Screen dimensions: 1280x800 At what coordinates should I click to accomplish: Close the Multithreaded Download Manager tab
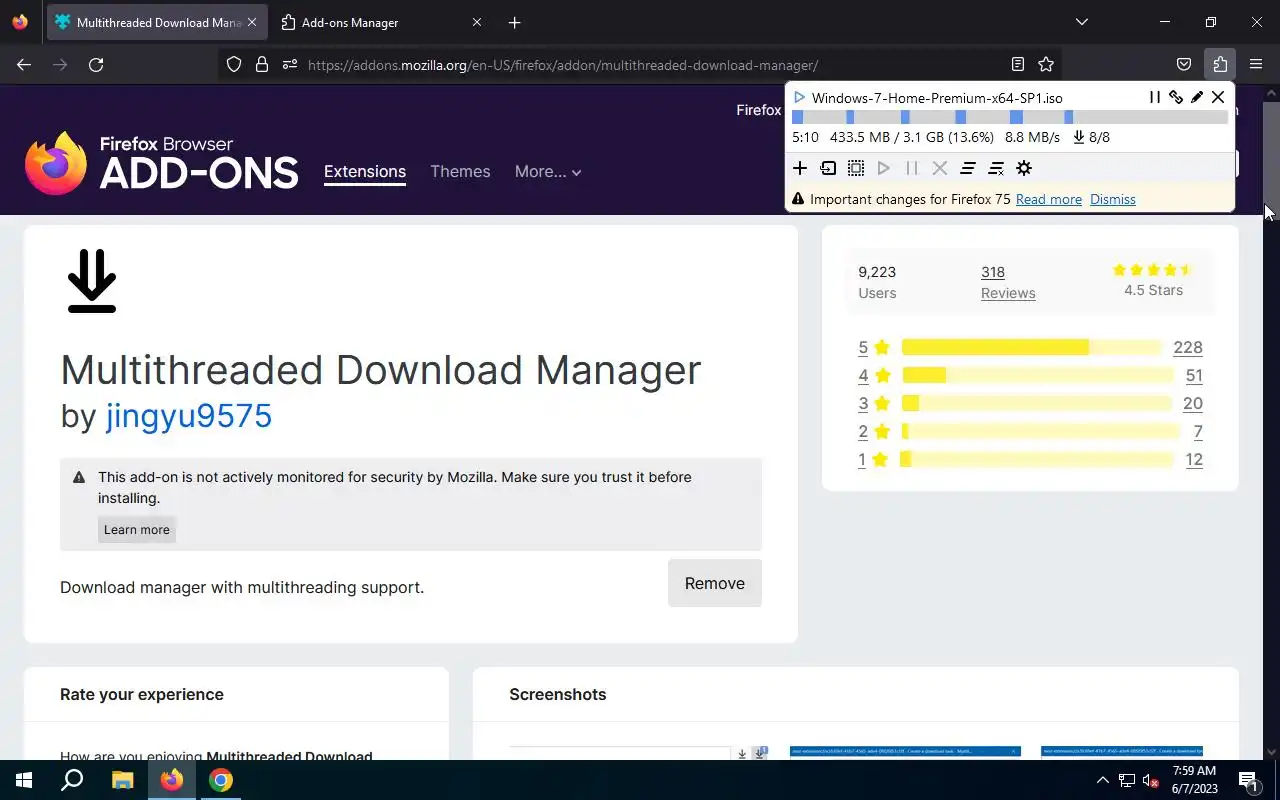click(252, 22)
